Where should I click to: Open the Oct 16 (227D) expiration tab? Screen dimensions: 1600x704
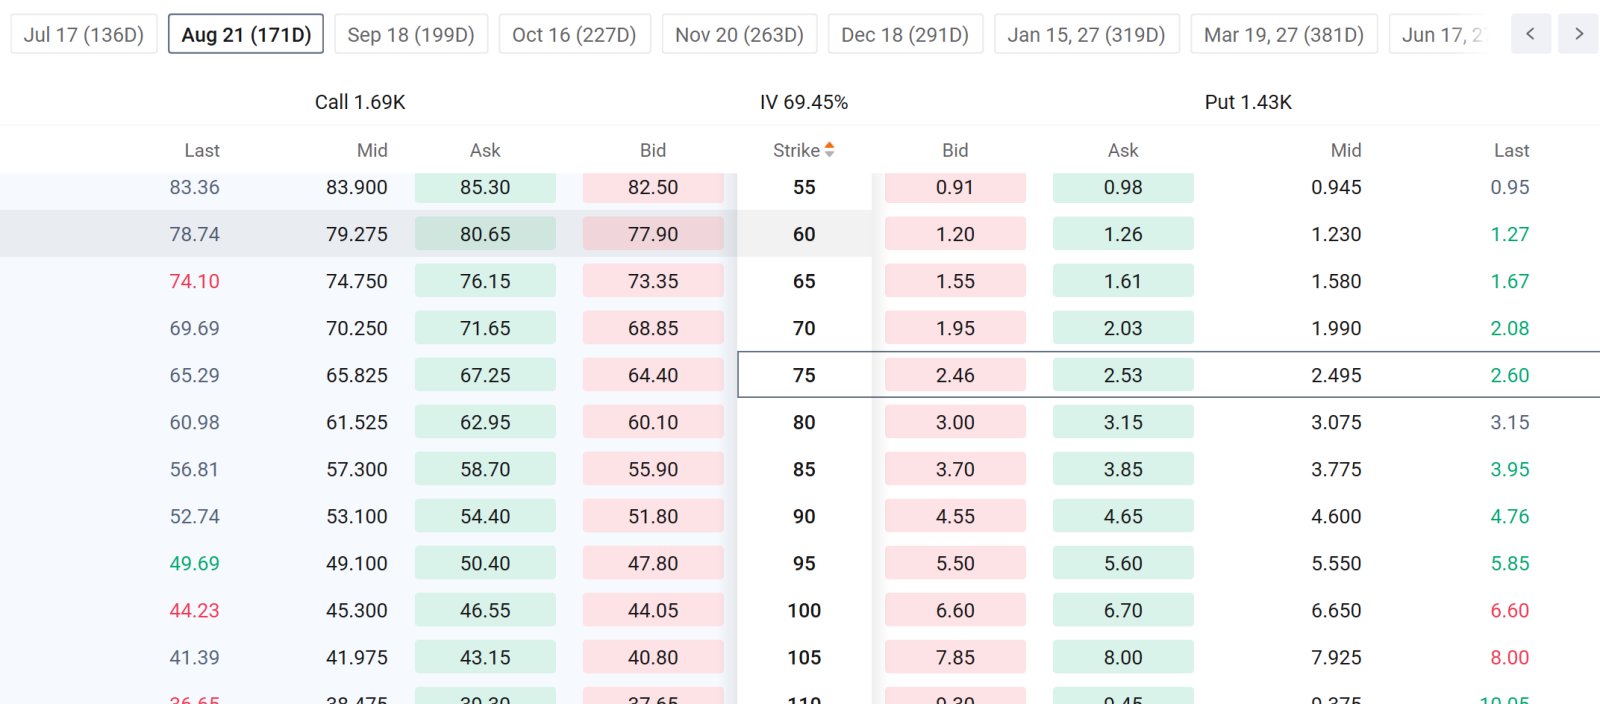tap(574, 34)
